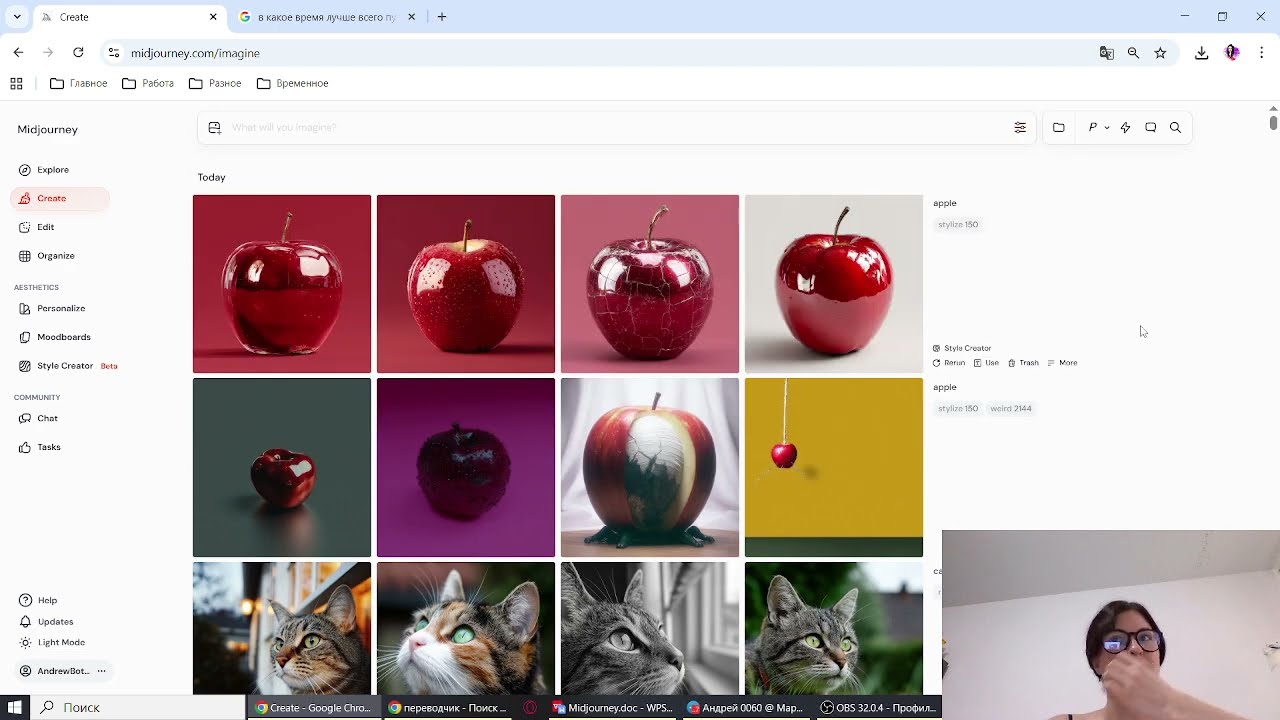This screenshot has width=1280, height=720.
Task: Open Chrome apps grid icon
Action: (x=16, y=83)
